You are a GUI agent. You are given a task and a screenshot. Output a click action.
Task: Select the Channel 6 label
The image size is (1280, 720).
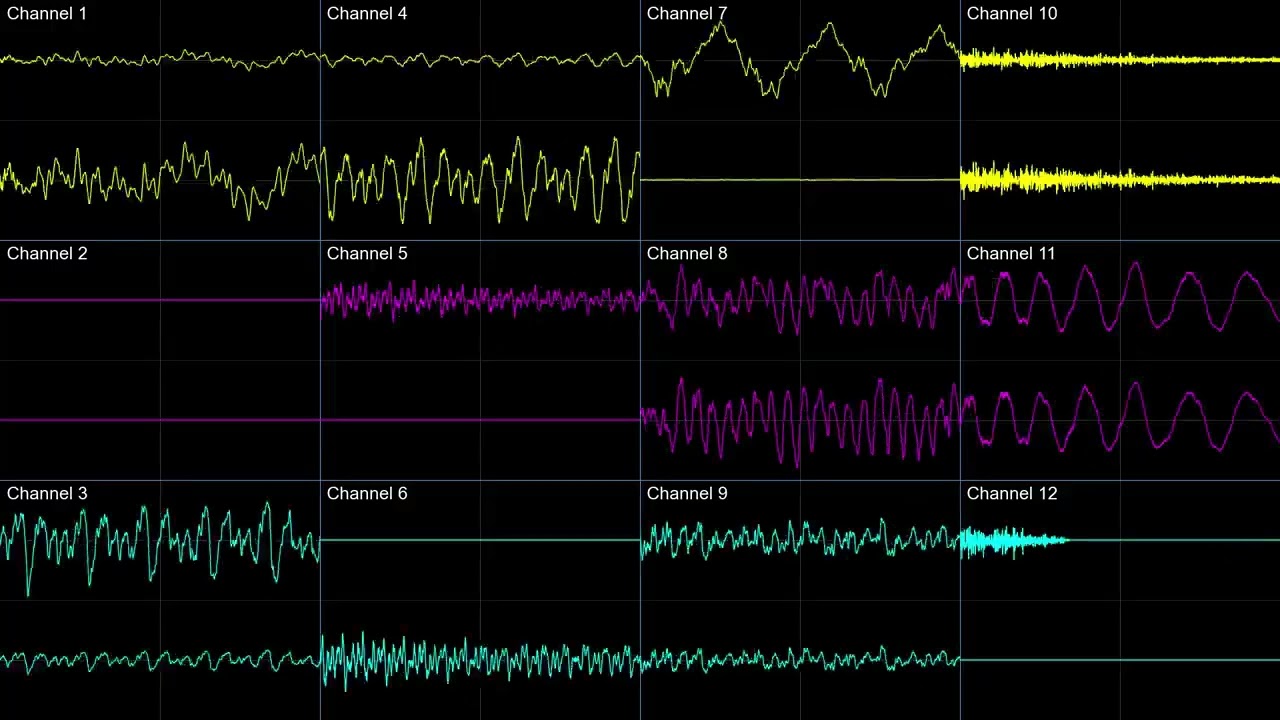click(x=367, y=494)
